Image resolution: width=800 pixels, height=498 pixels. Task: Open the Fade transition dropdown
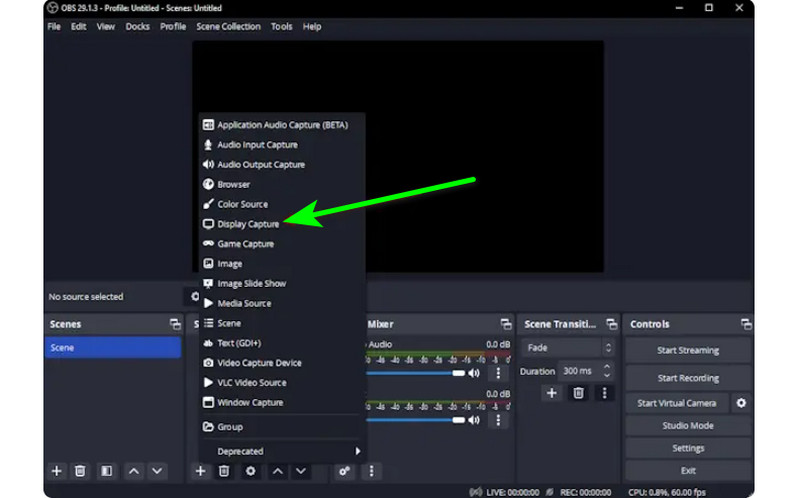pyautogui.click(x=567, y=348)
